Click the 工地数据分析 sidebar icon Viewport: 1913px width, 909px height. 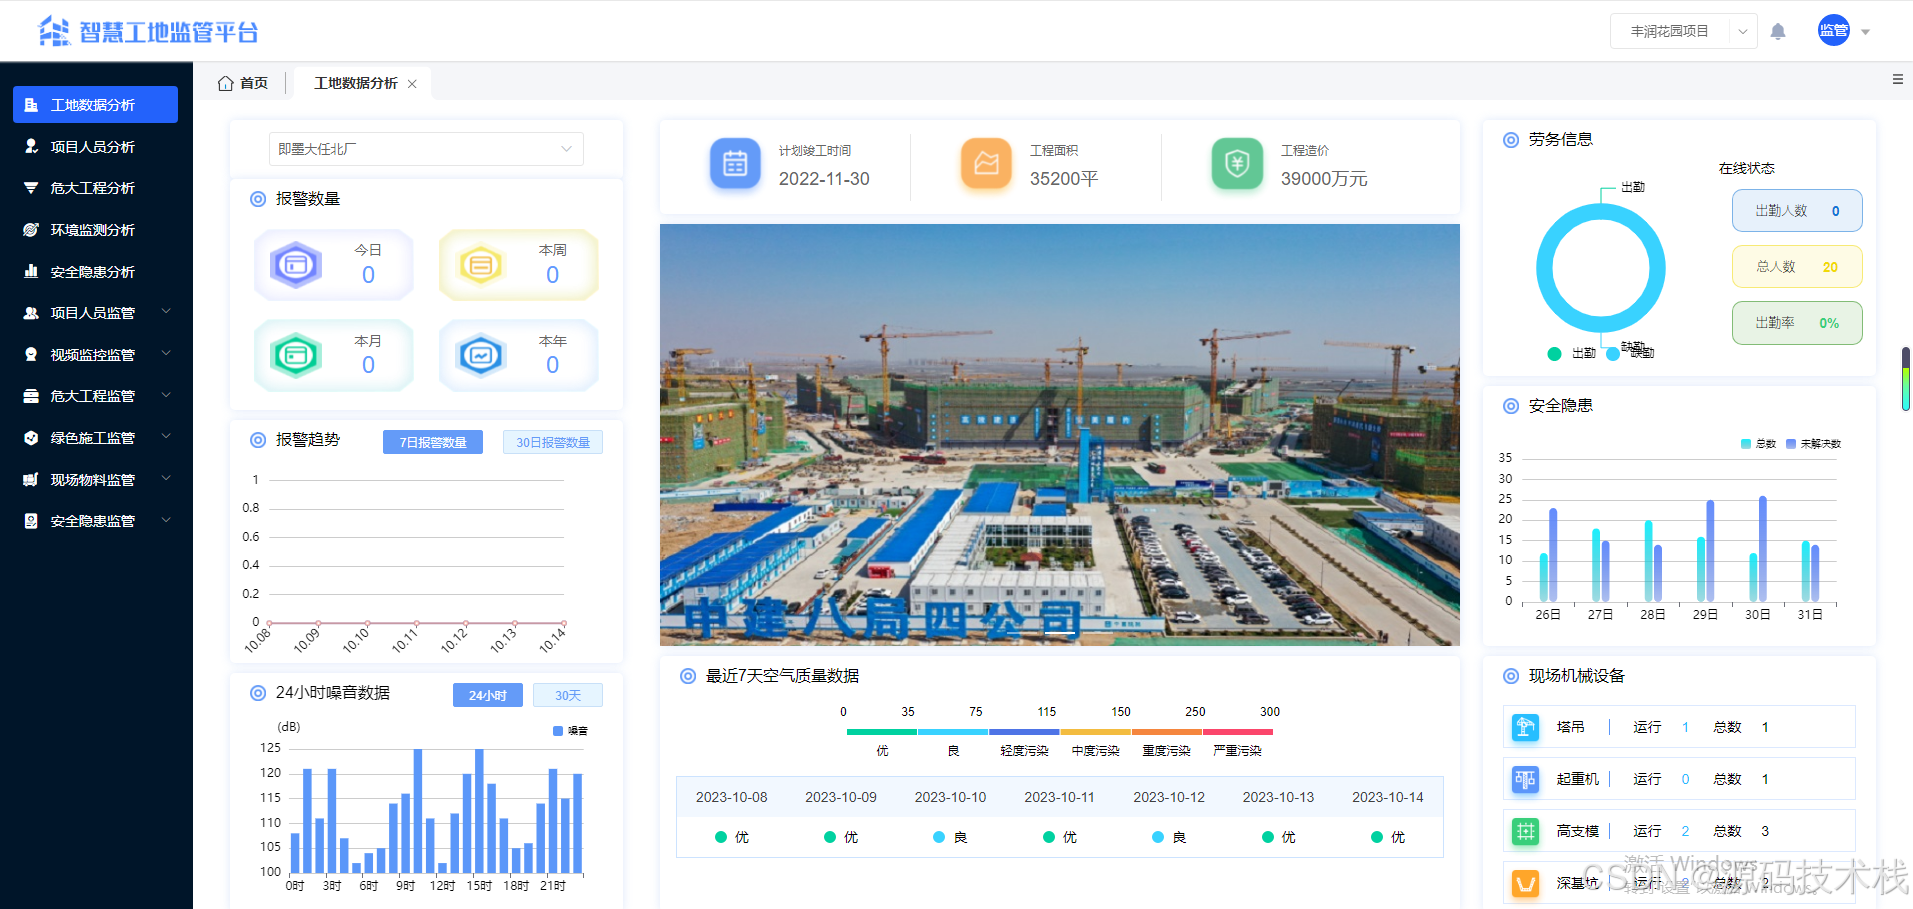coord(31,105)
